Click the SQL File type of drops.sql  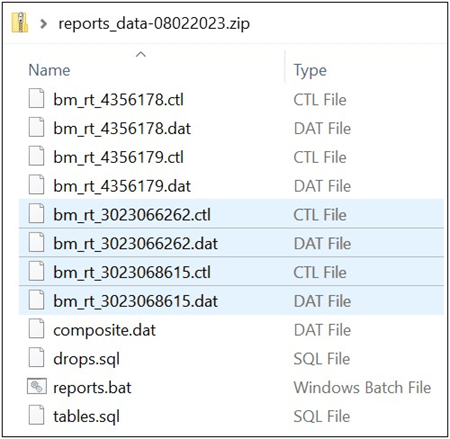point(322,359)
